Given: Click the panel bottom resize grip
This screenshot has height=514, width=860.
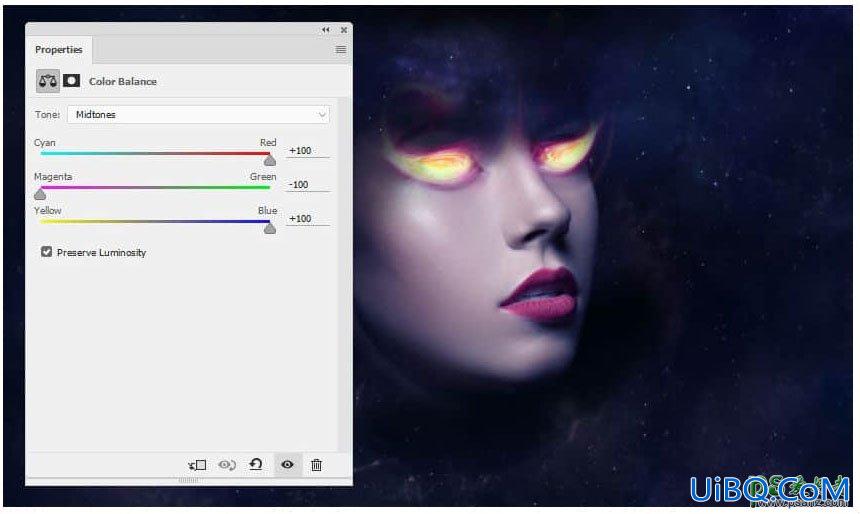Looking at the screenshot, I should [x=188, y=481].
